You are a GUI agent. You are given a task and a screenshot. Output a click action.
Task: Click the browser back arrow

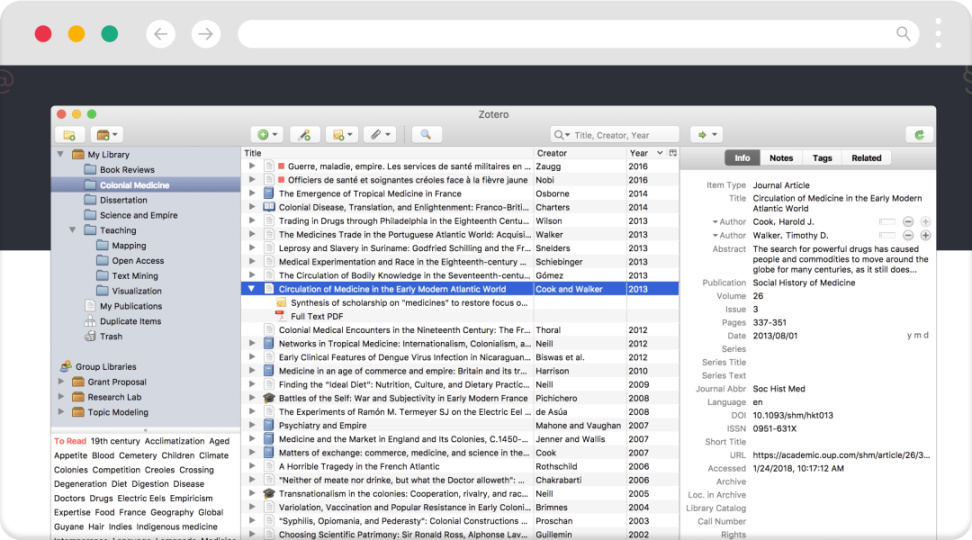click(x=161, y=33)
